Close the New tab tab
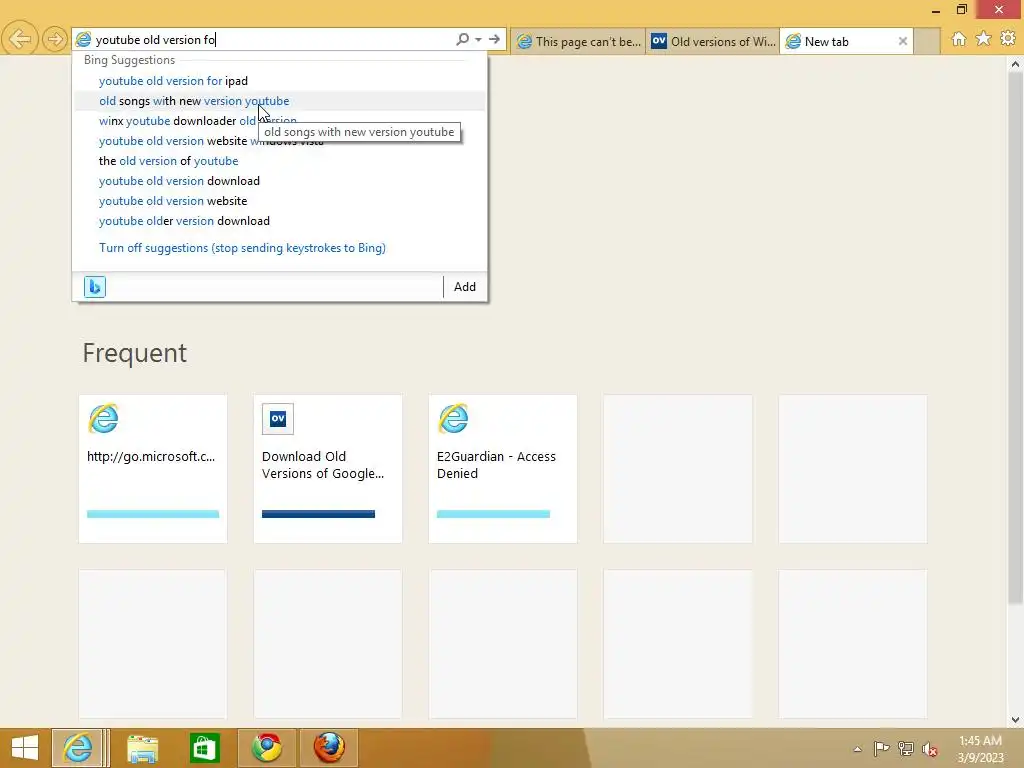Image resolution: width=1024 pixels, height=768 pixels. tap(903, 41)
